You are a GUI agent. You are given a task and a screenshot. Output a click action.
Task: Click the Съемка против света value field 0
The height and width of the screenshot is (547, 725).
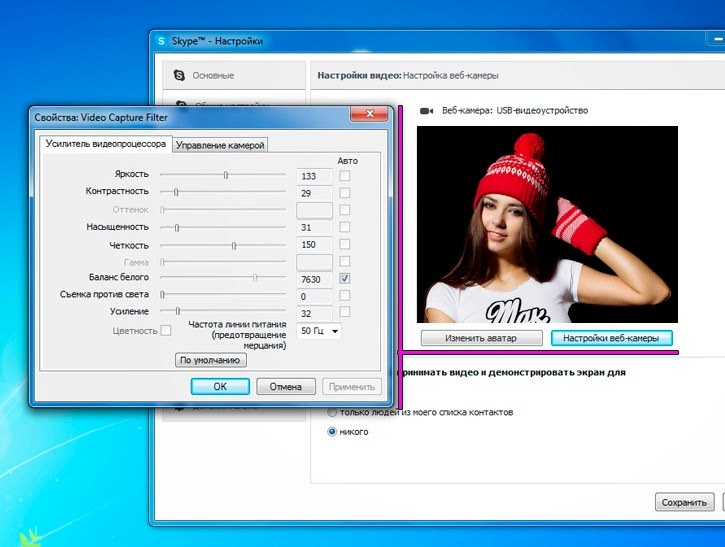pyautogui.click(x=314, y=296)
